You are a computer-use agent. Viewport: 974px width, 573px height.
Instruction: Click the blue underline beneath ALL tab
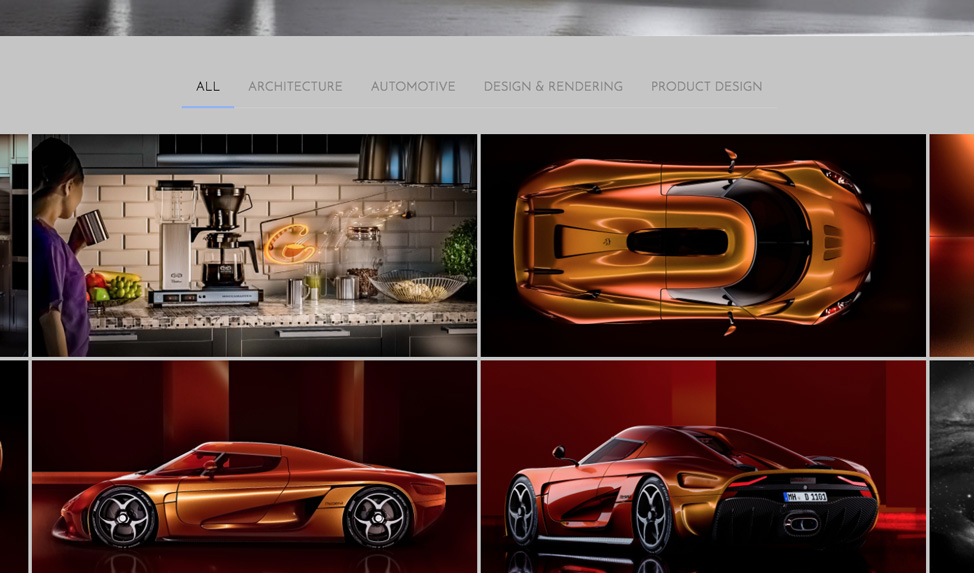tap(207, 107)
